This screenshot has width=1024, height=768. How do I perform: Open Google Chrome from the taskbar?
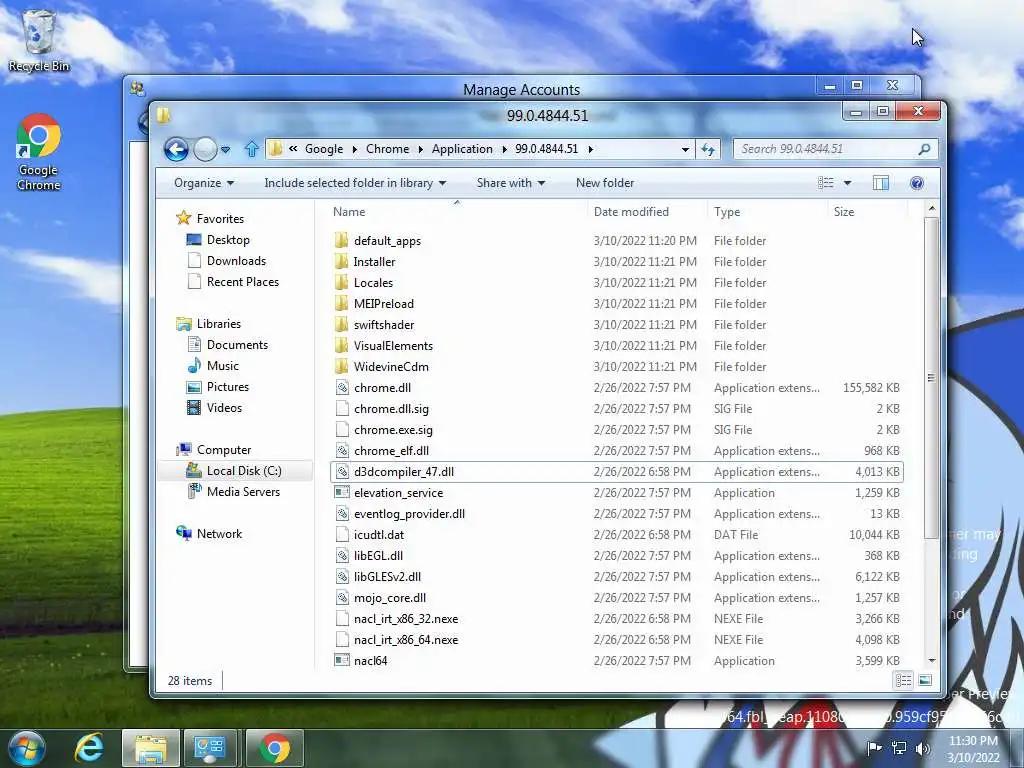274,748
